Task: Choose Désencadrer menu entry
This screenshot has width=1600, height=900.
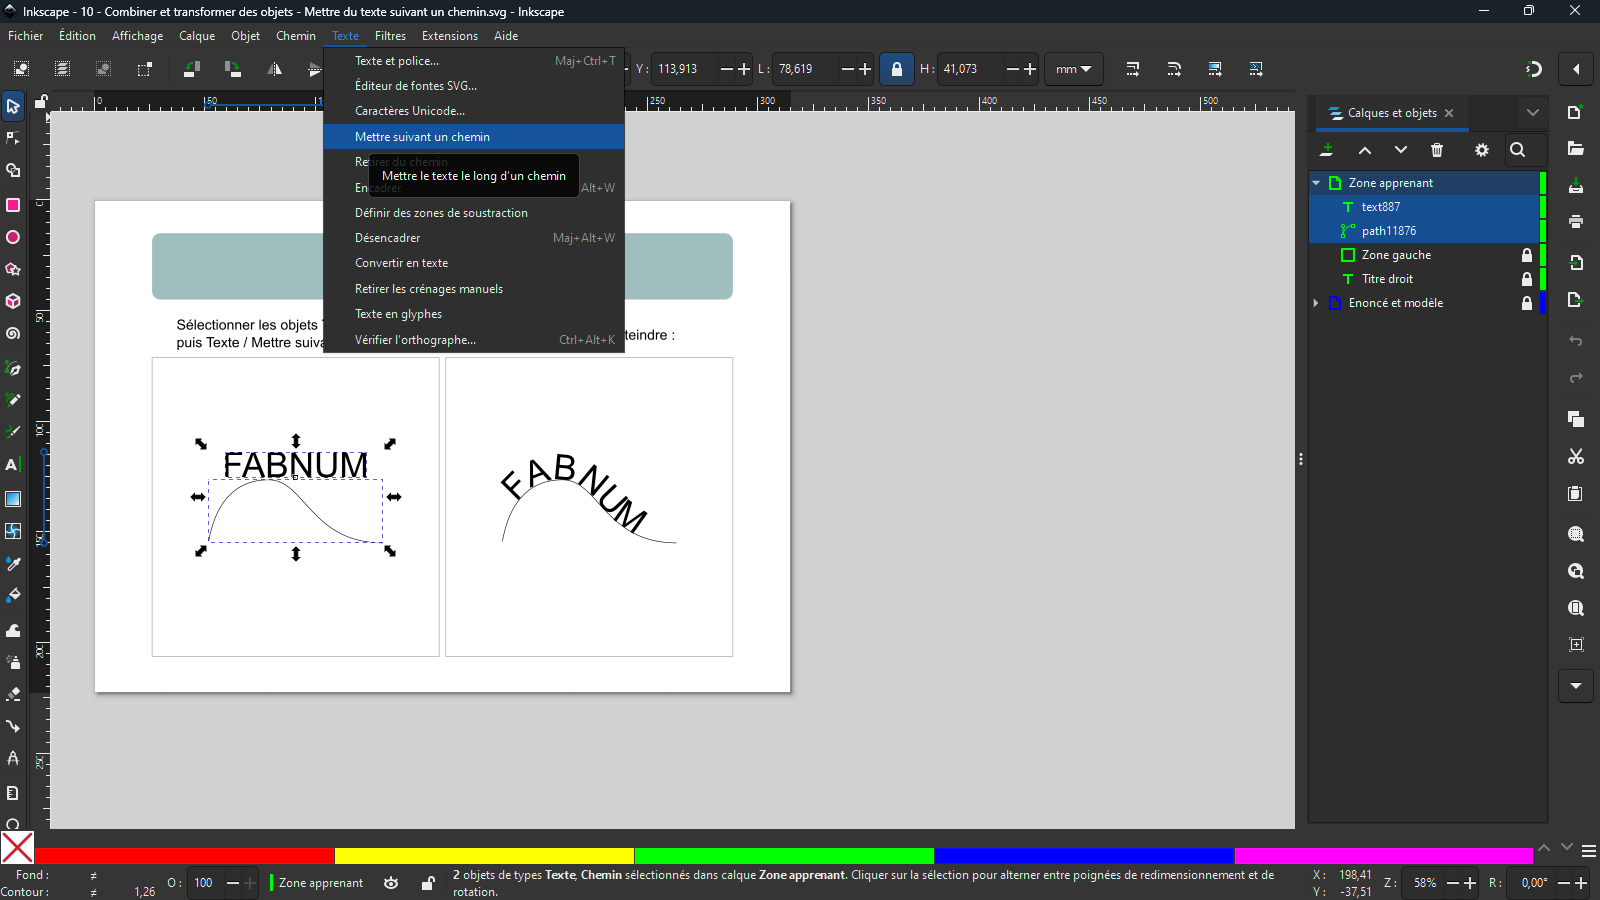Action: pos(474,238)
